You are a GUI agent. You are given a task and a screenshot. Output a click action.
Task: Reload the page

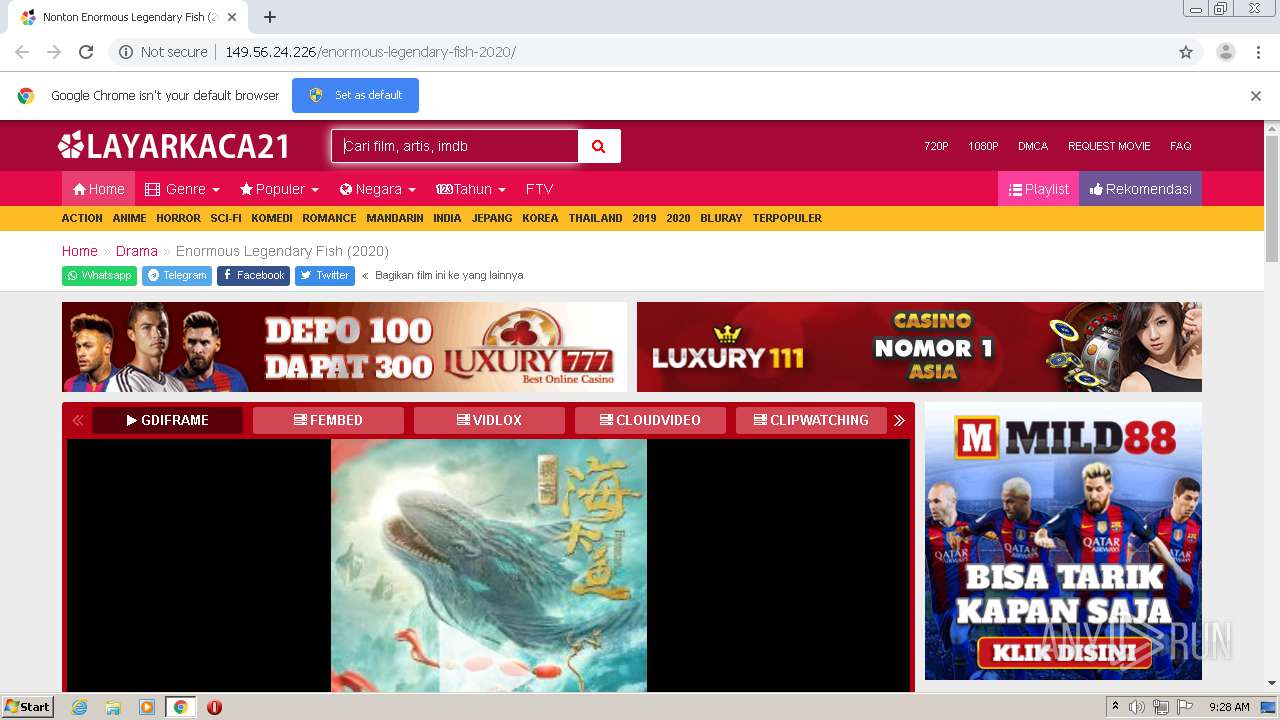point(86,52)
